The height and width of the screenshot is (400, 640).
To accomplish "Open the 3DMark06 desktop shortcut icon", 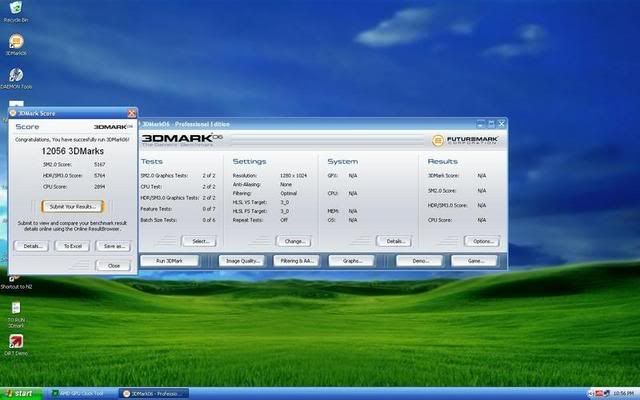I will point(16,42).
